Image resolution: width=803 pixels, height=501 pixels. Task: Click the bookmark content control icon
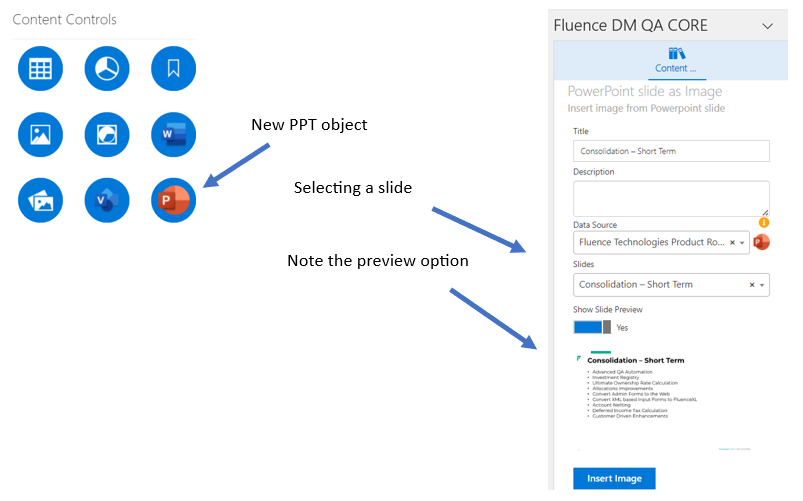pyautogui.click(x=174, y=69)
